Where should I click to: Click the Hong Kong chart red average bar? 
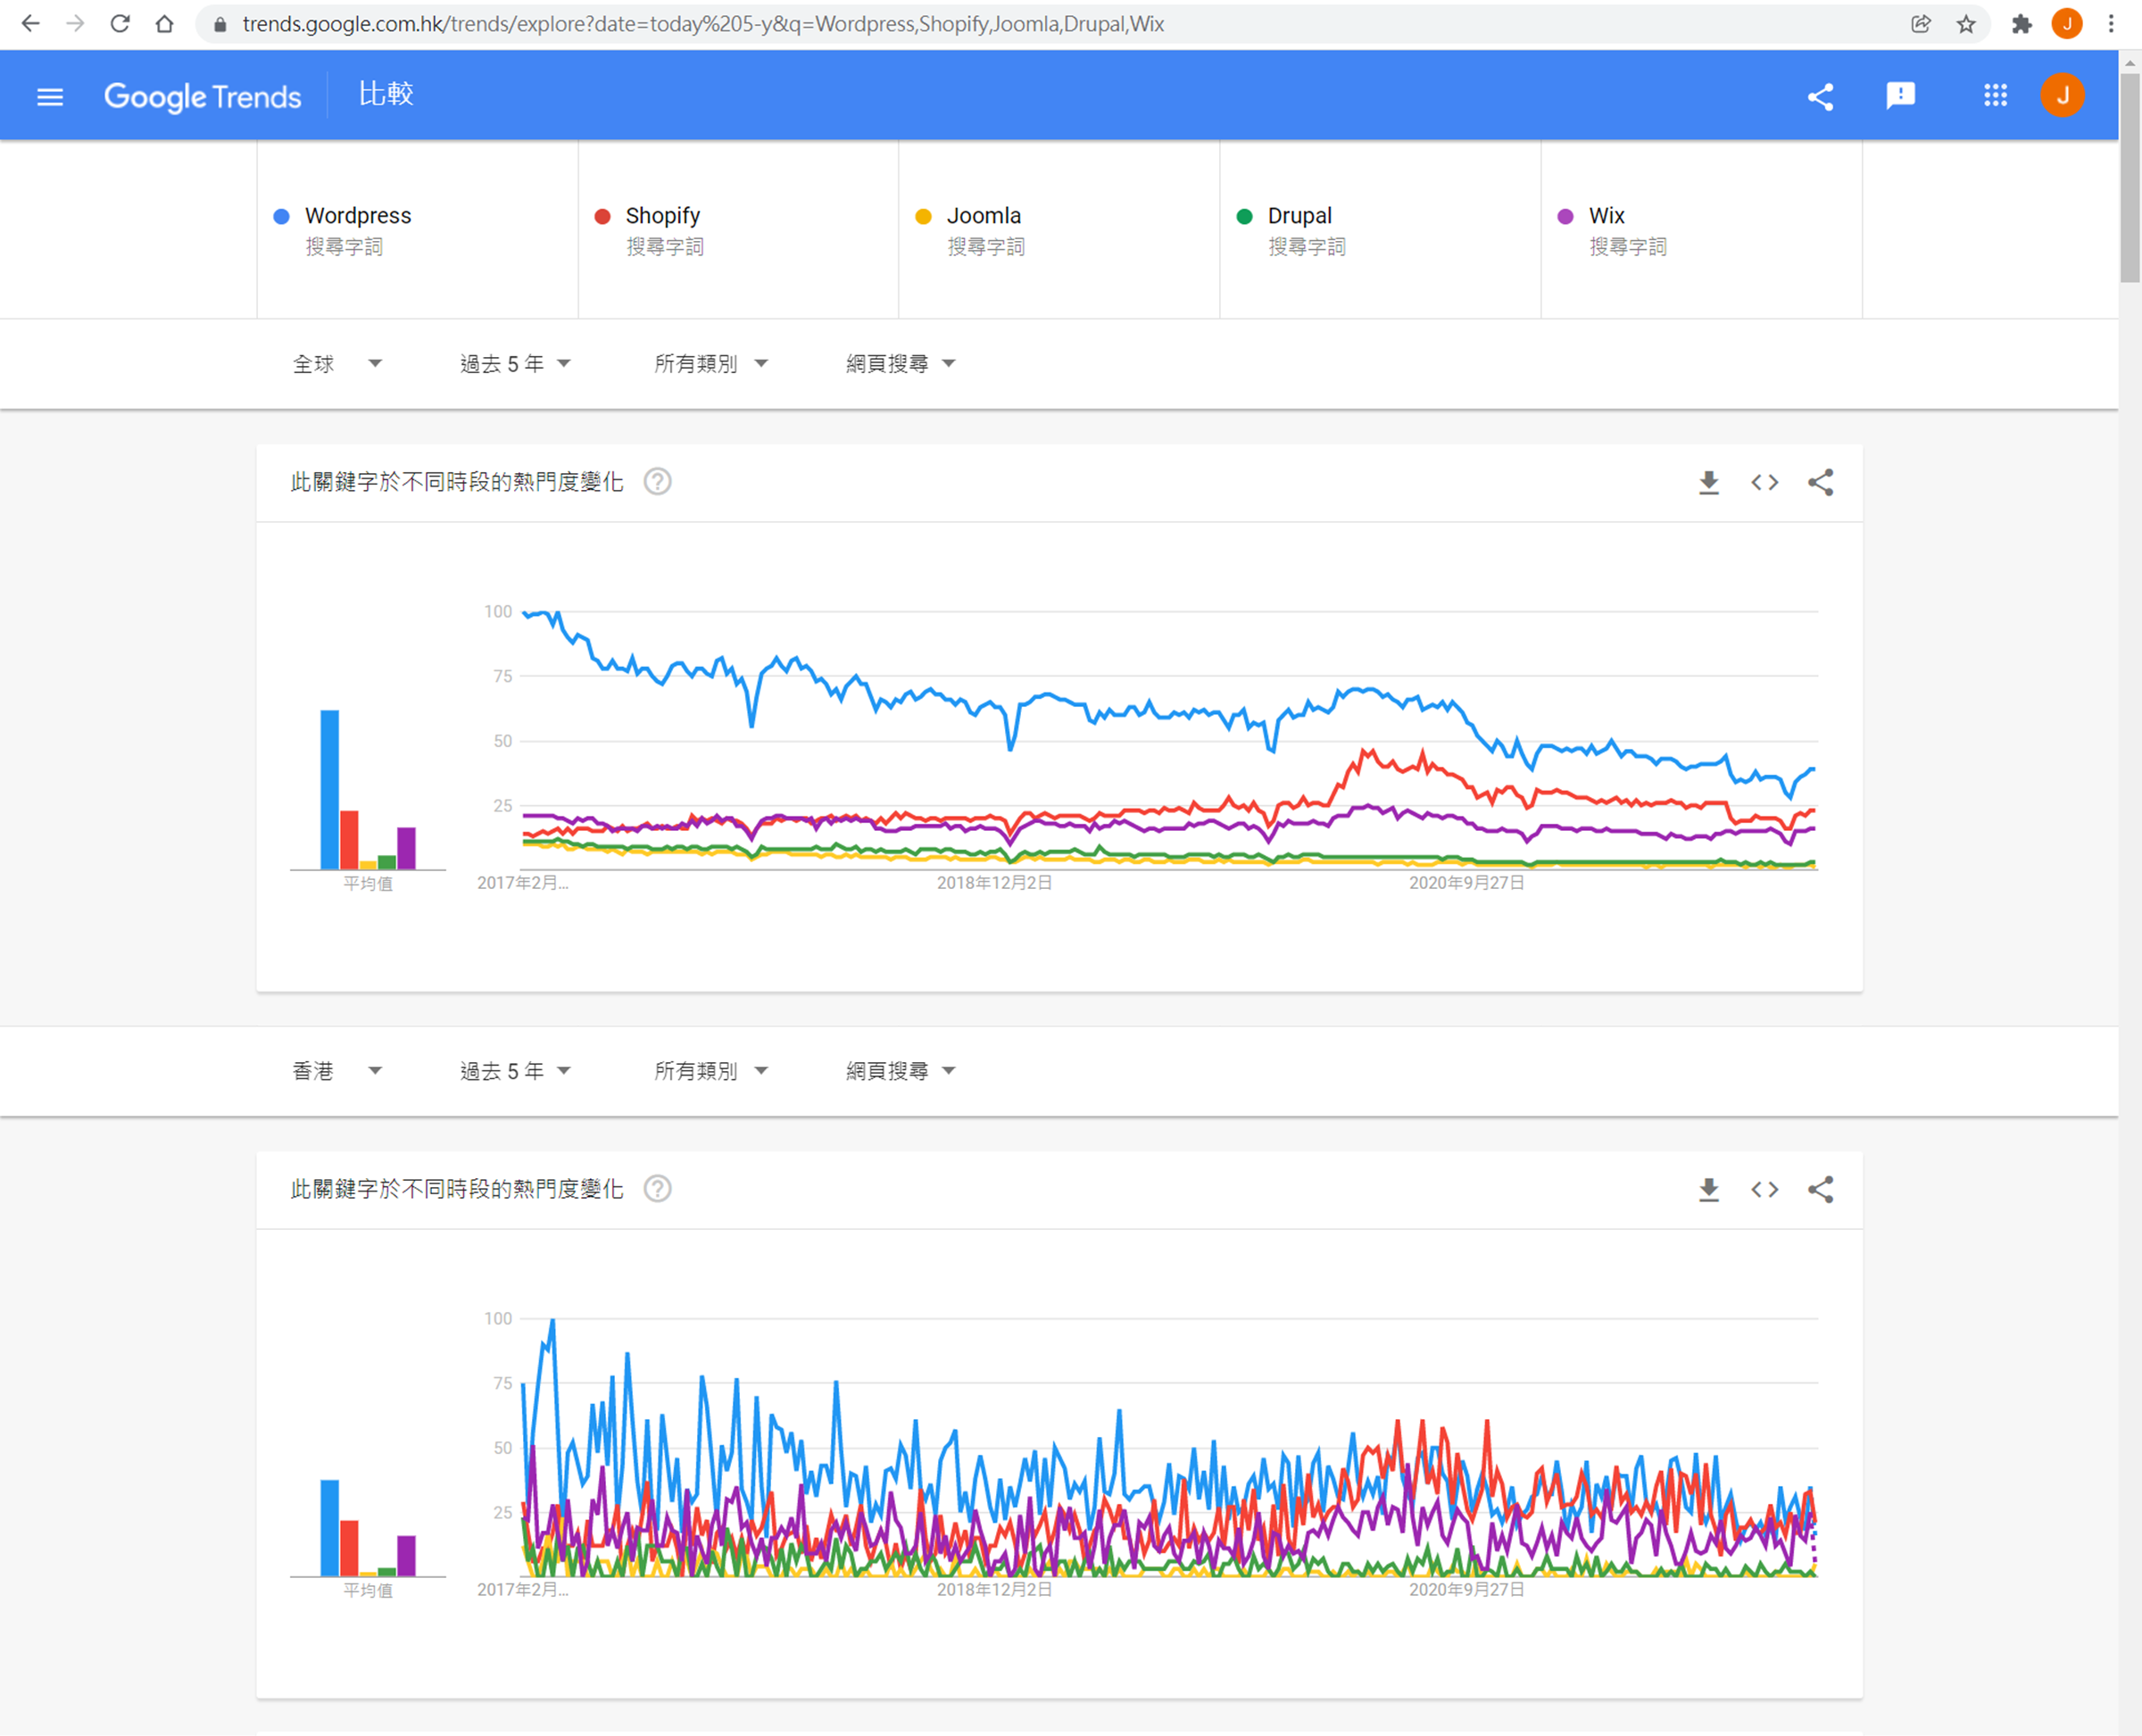(x=349, y=1548)
